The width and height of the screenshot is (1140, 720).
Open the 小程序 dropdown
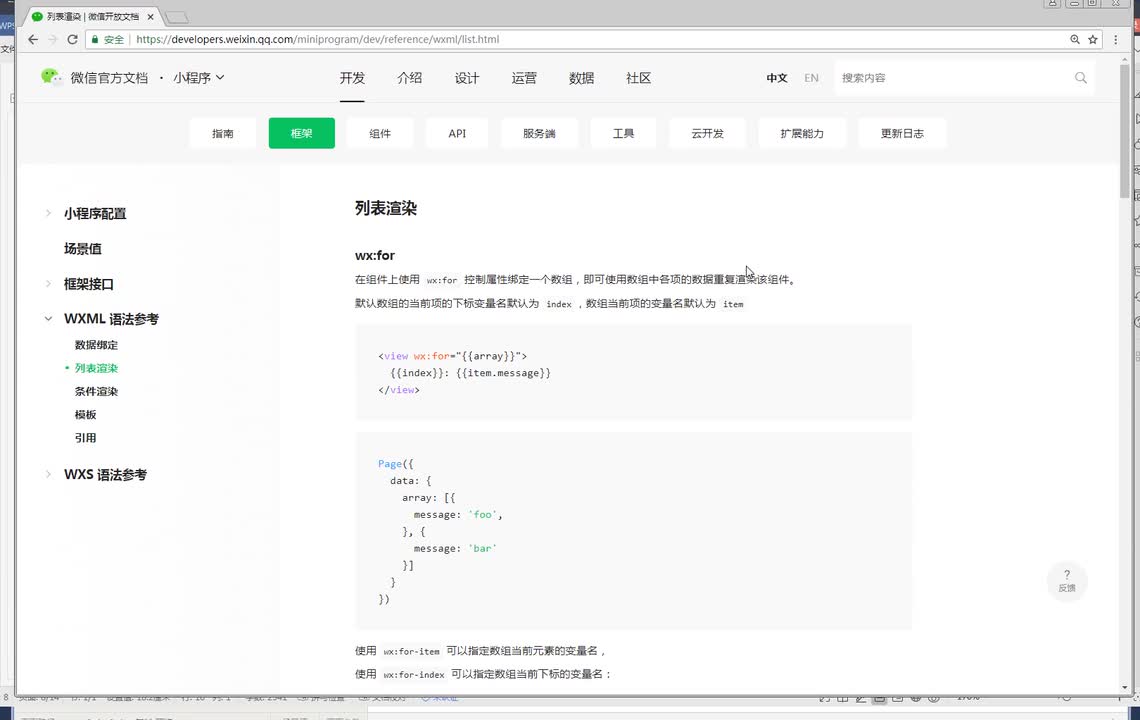(198, 78)
